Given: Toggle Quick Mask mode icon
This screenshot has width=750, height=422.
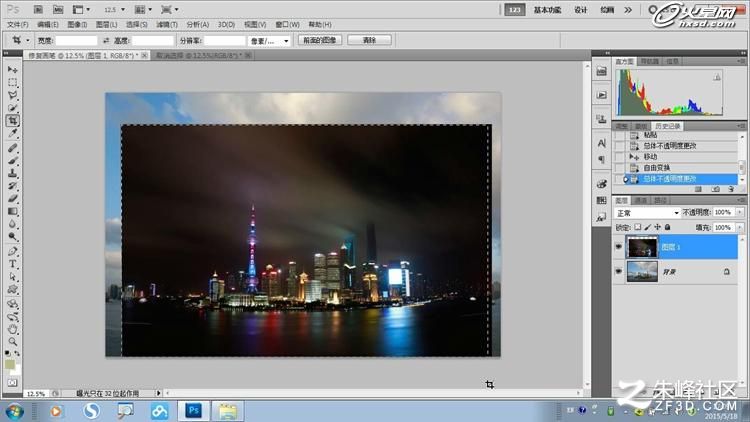Looking at the screenshot, I should (x=12, y=383).
